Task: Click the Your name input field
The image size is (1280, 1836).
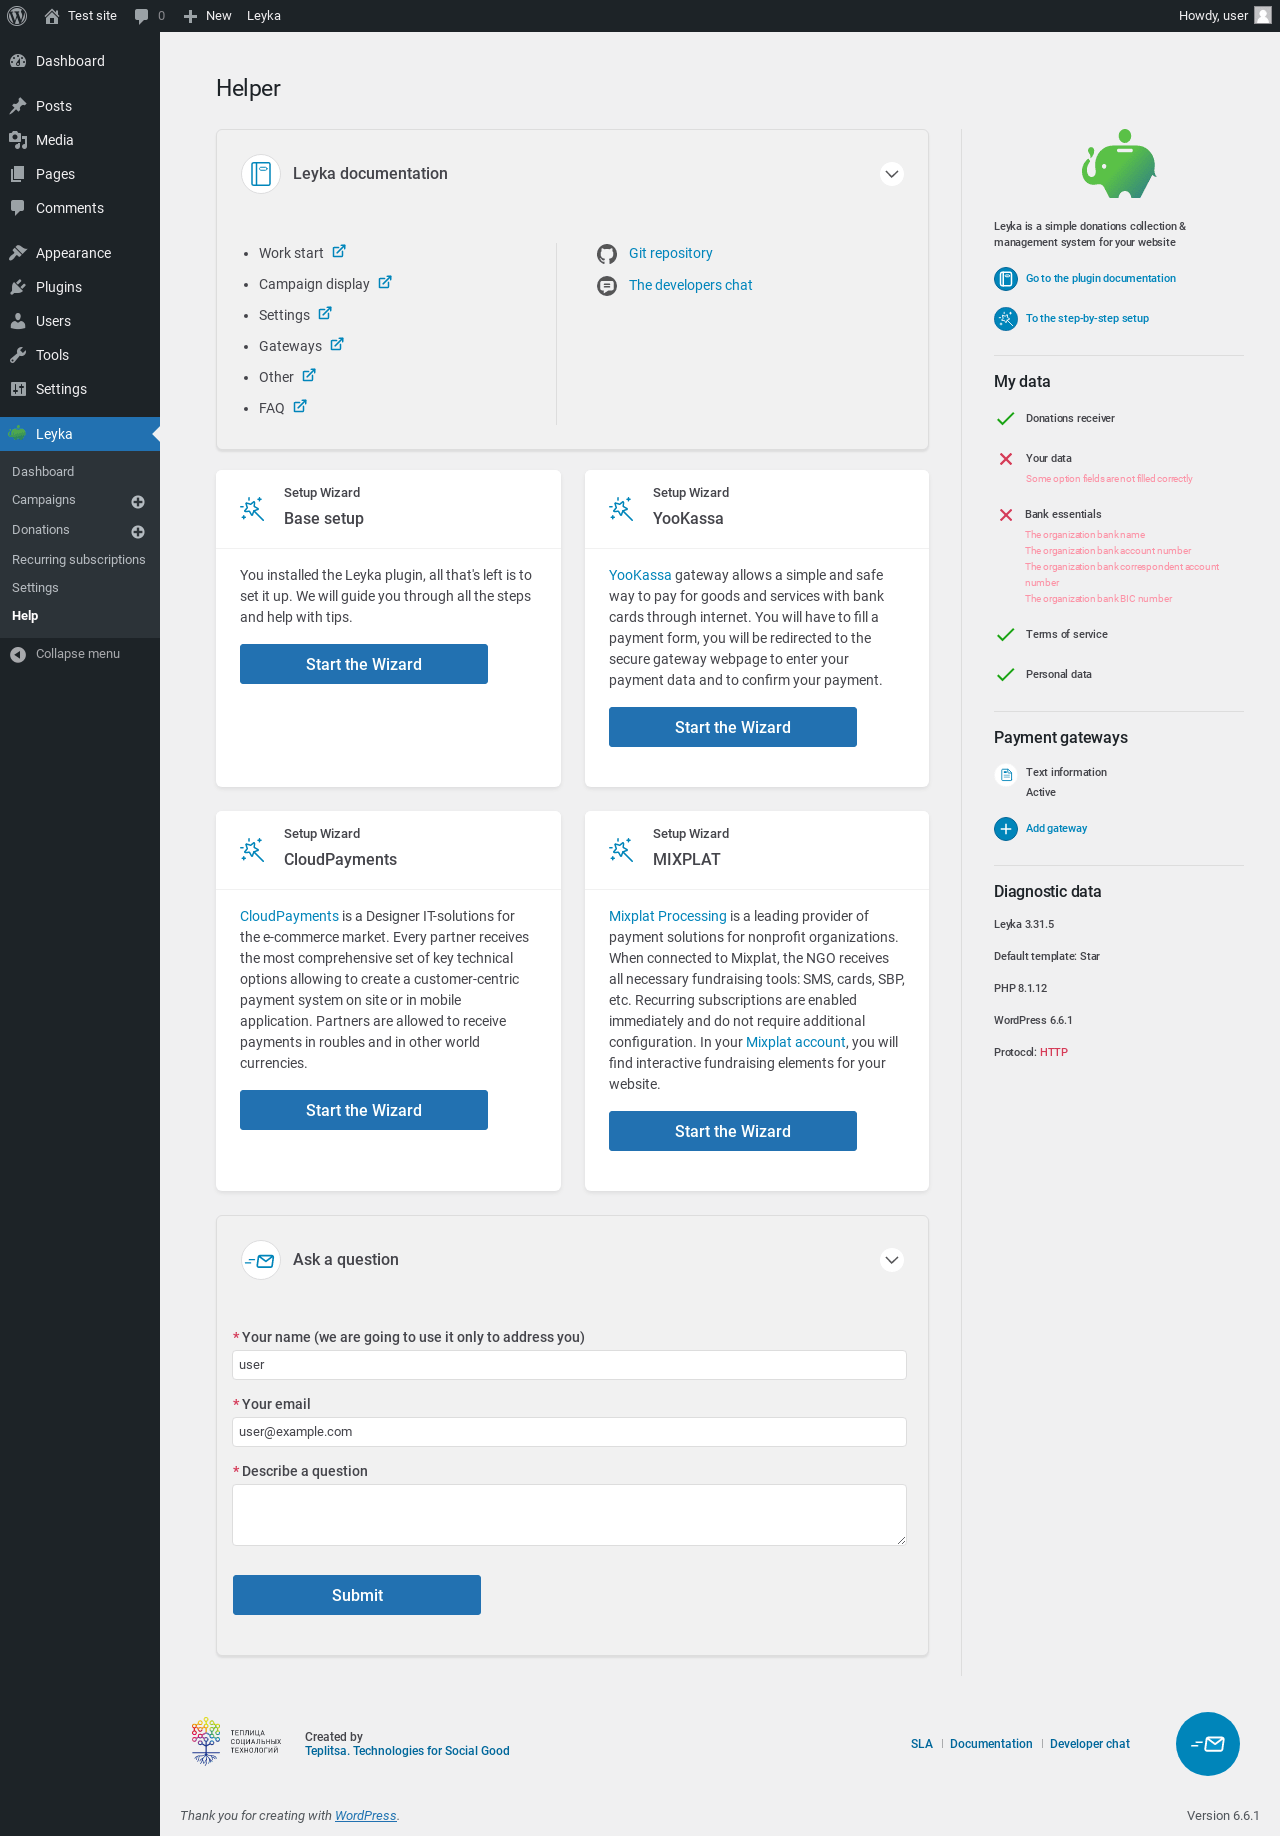Action: click(570, 1365)
